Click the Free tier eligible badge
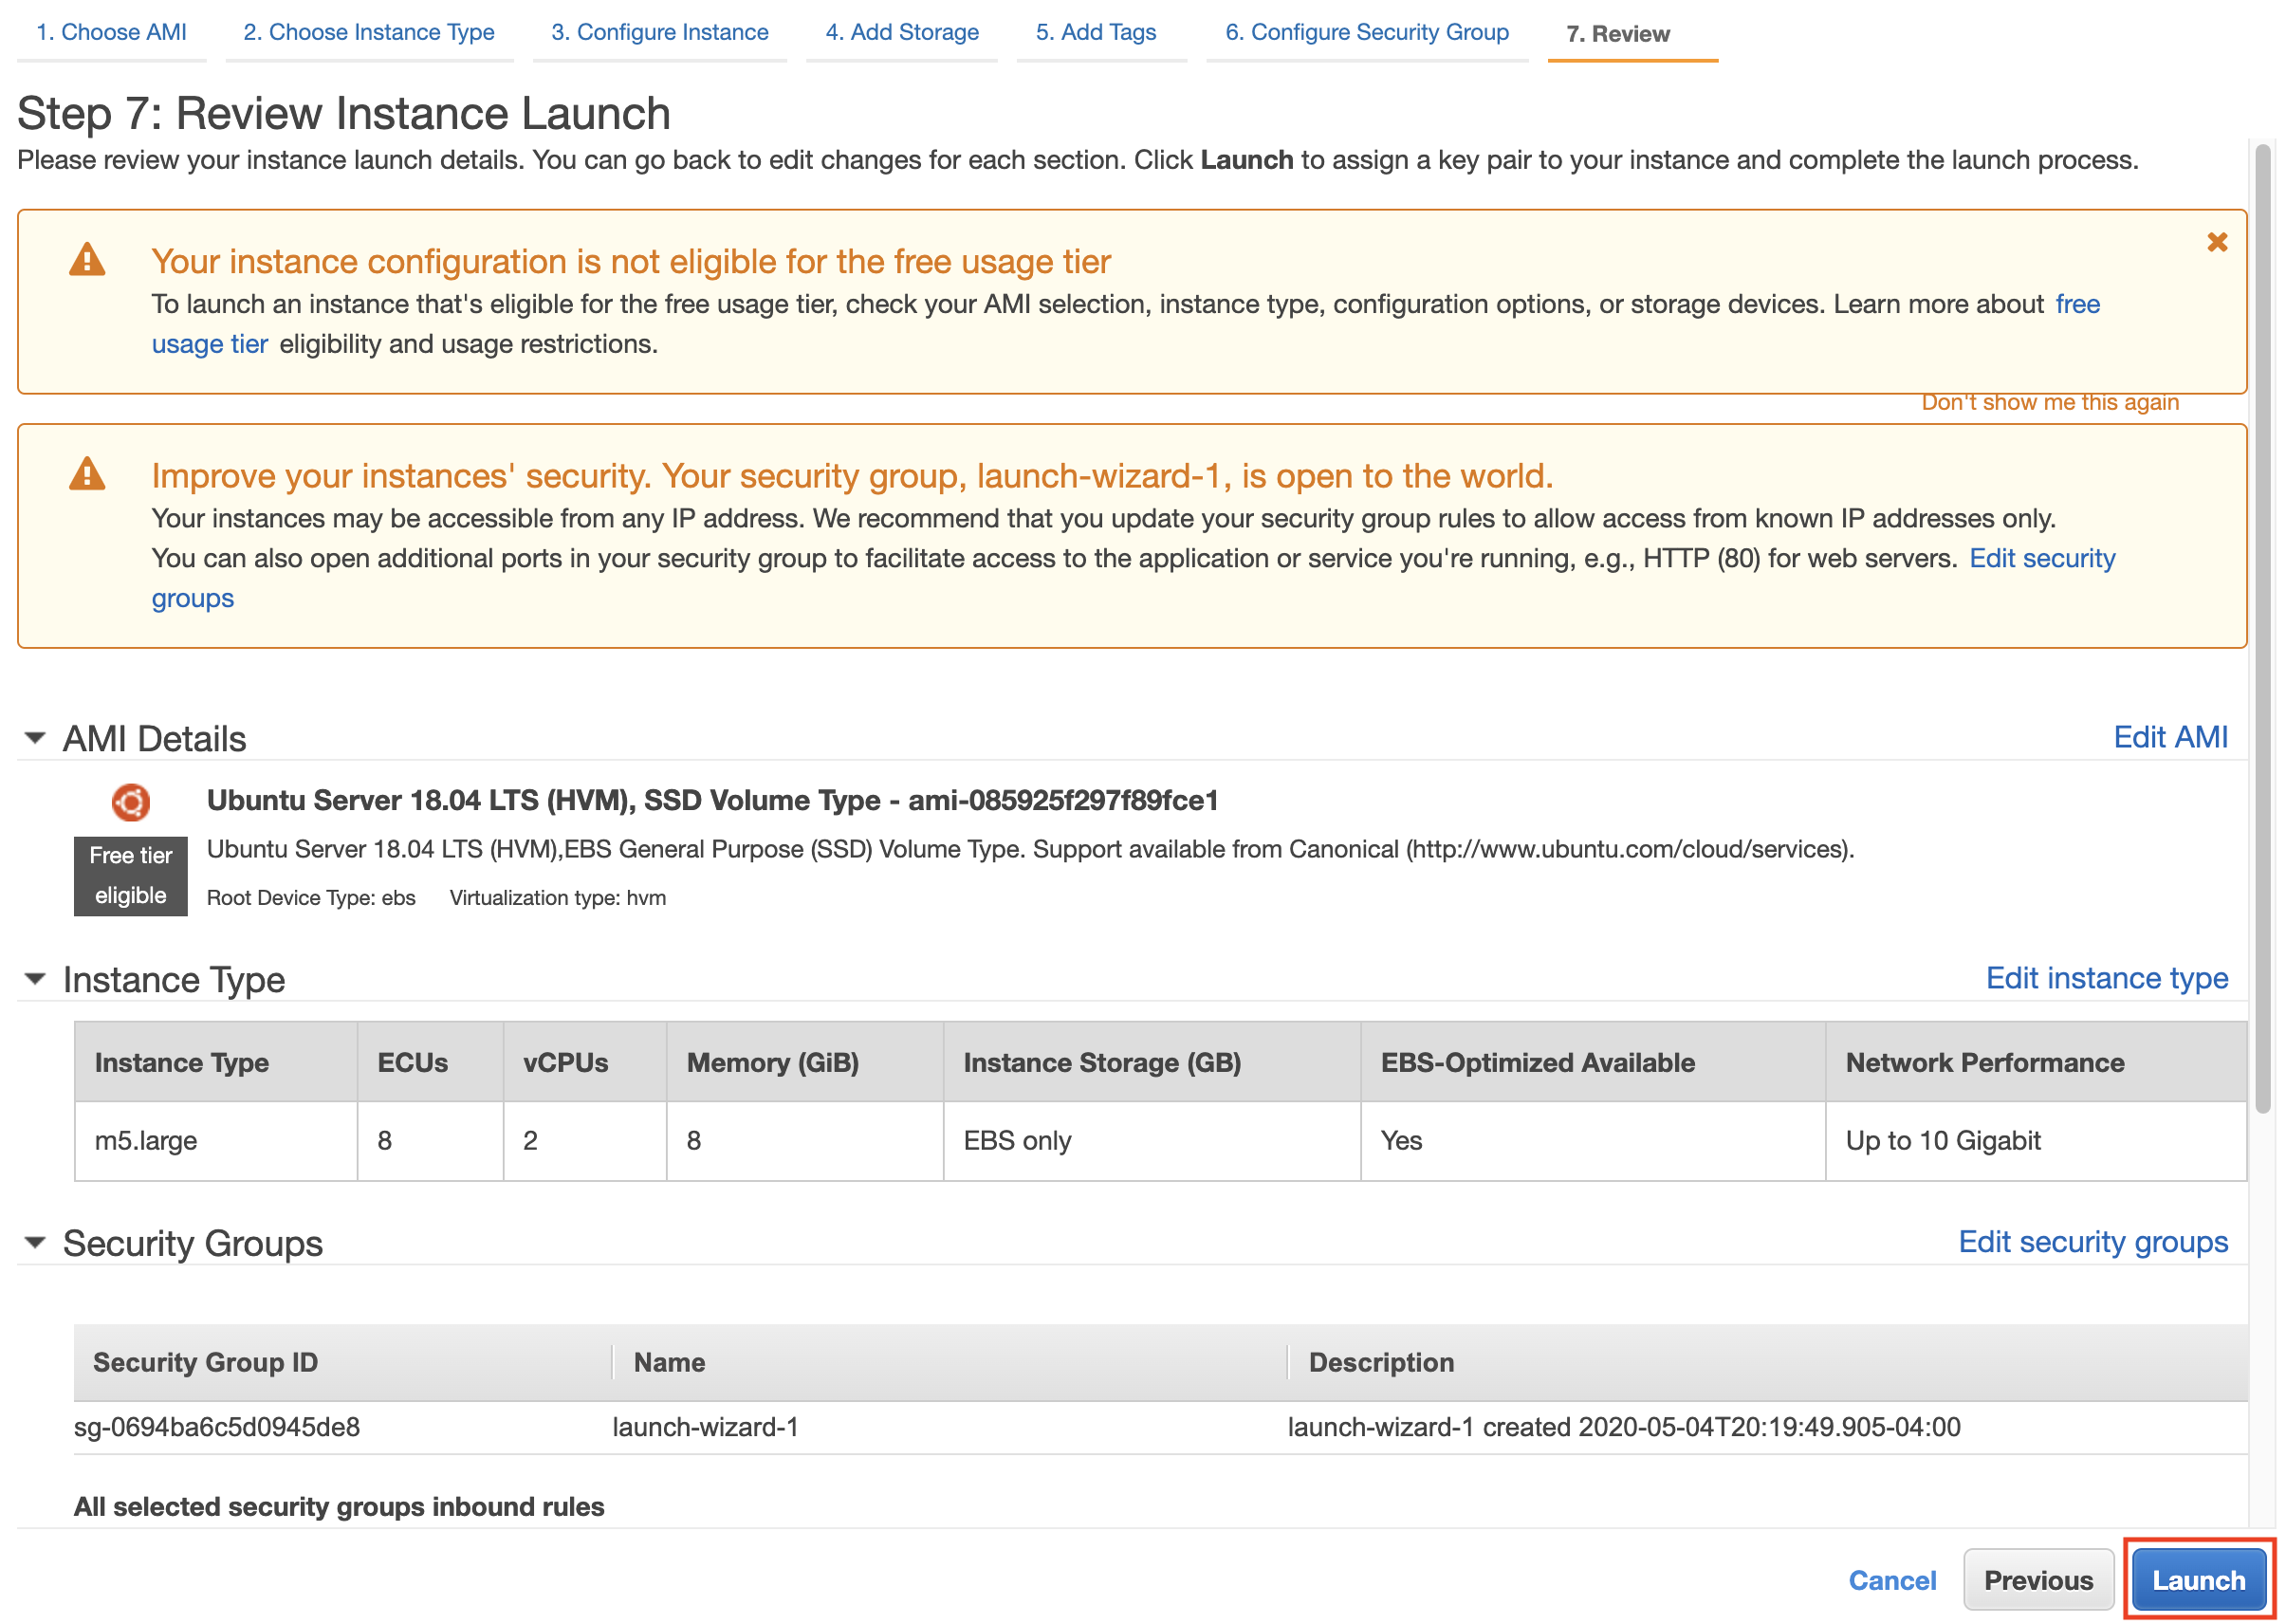The height and width of the screenshot is (1624, 2286). 131,876
